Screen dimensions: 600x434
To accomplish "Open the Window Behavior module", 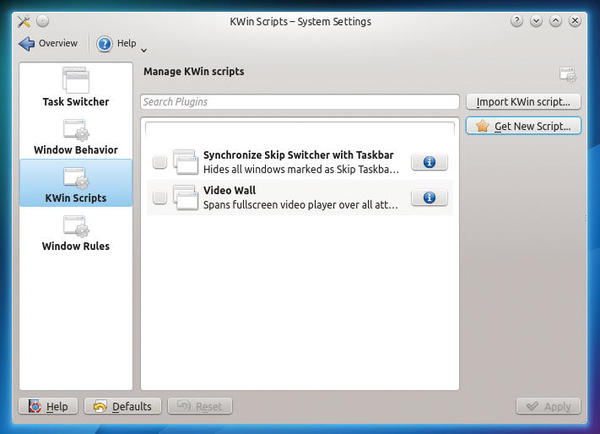I will pyautogui.click(x=76, y=137).
